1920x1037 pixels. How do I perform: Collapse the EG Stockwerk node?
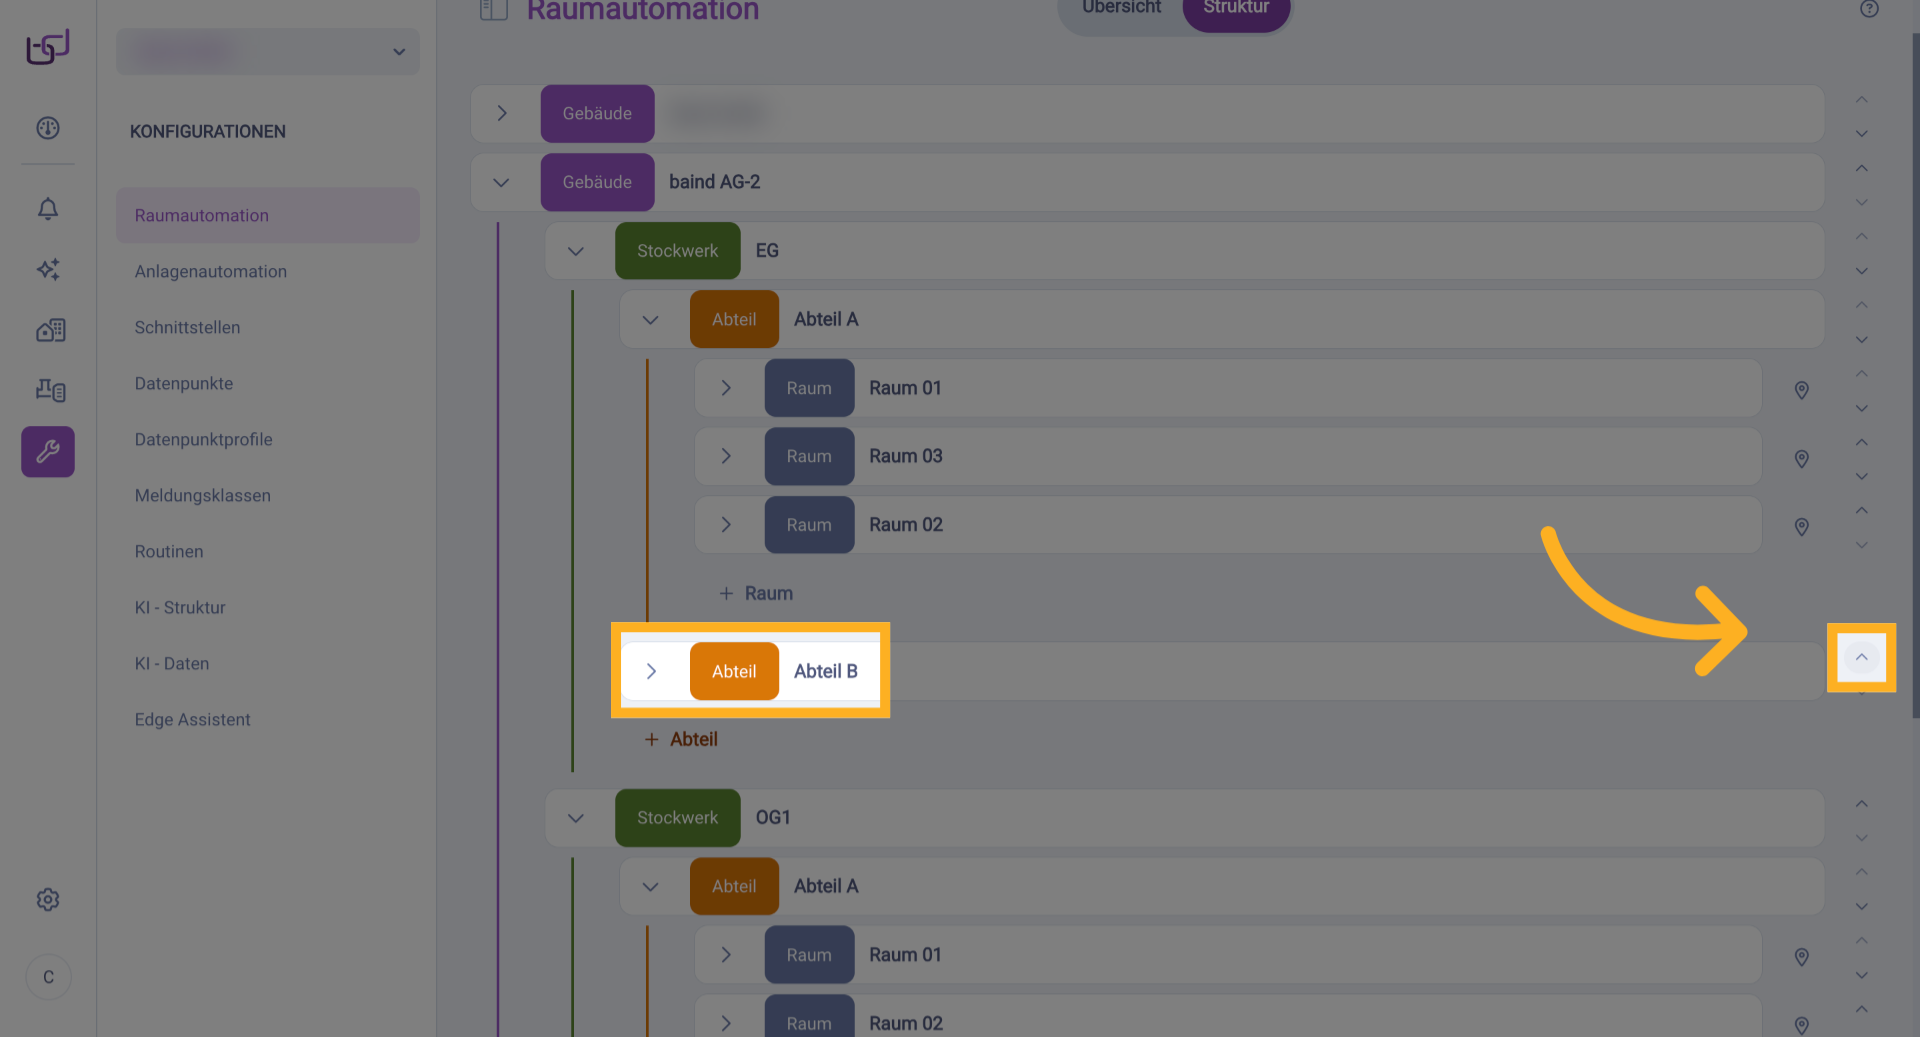click(x=576, y=251)
